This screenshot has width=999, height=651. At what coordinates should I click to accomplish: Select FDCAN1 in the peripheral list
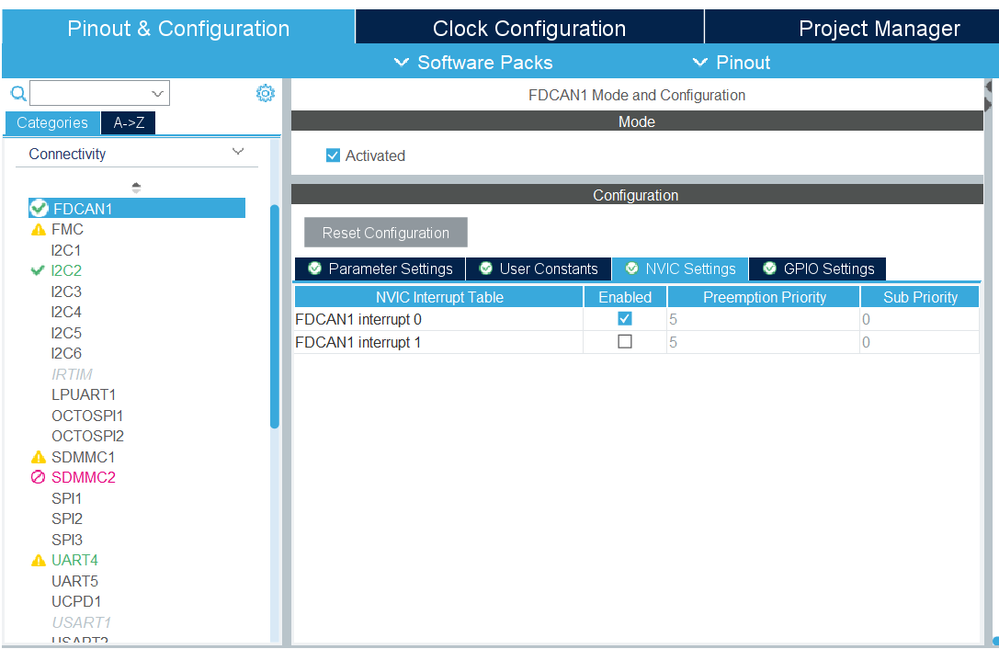click(x=136, y=208)
